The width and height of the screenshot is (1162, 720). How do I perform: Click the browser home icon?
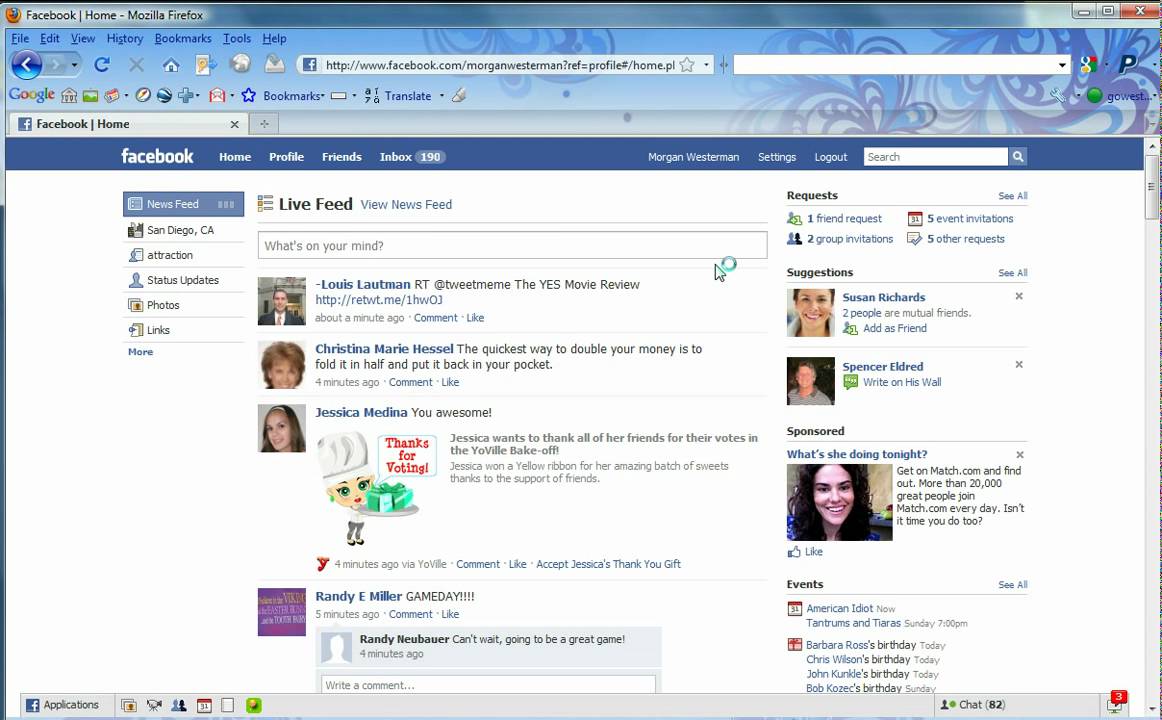click(x=171, y=65)
